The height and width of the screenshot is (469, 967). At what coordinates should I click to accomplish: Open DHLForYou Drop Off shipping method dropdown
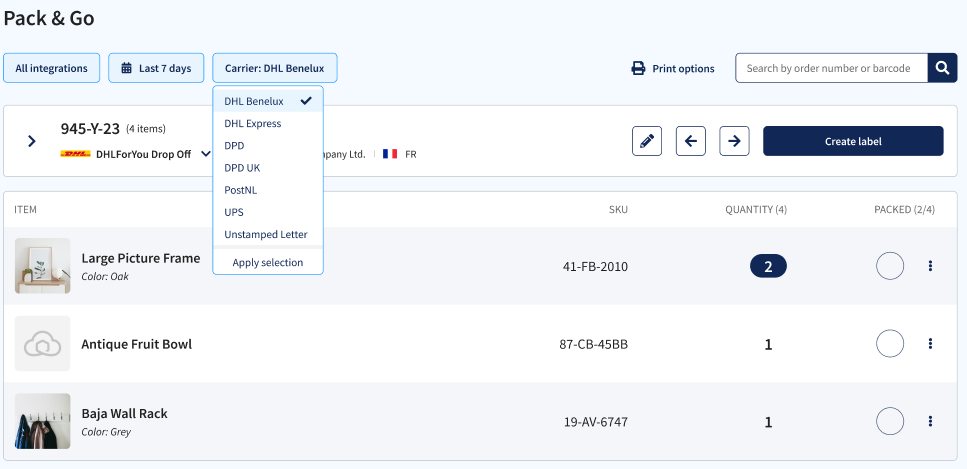[136, 154]
